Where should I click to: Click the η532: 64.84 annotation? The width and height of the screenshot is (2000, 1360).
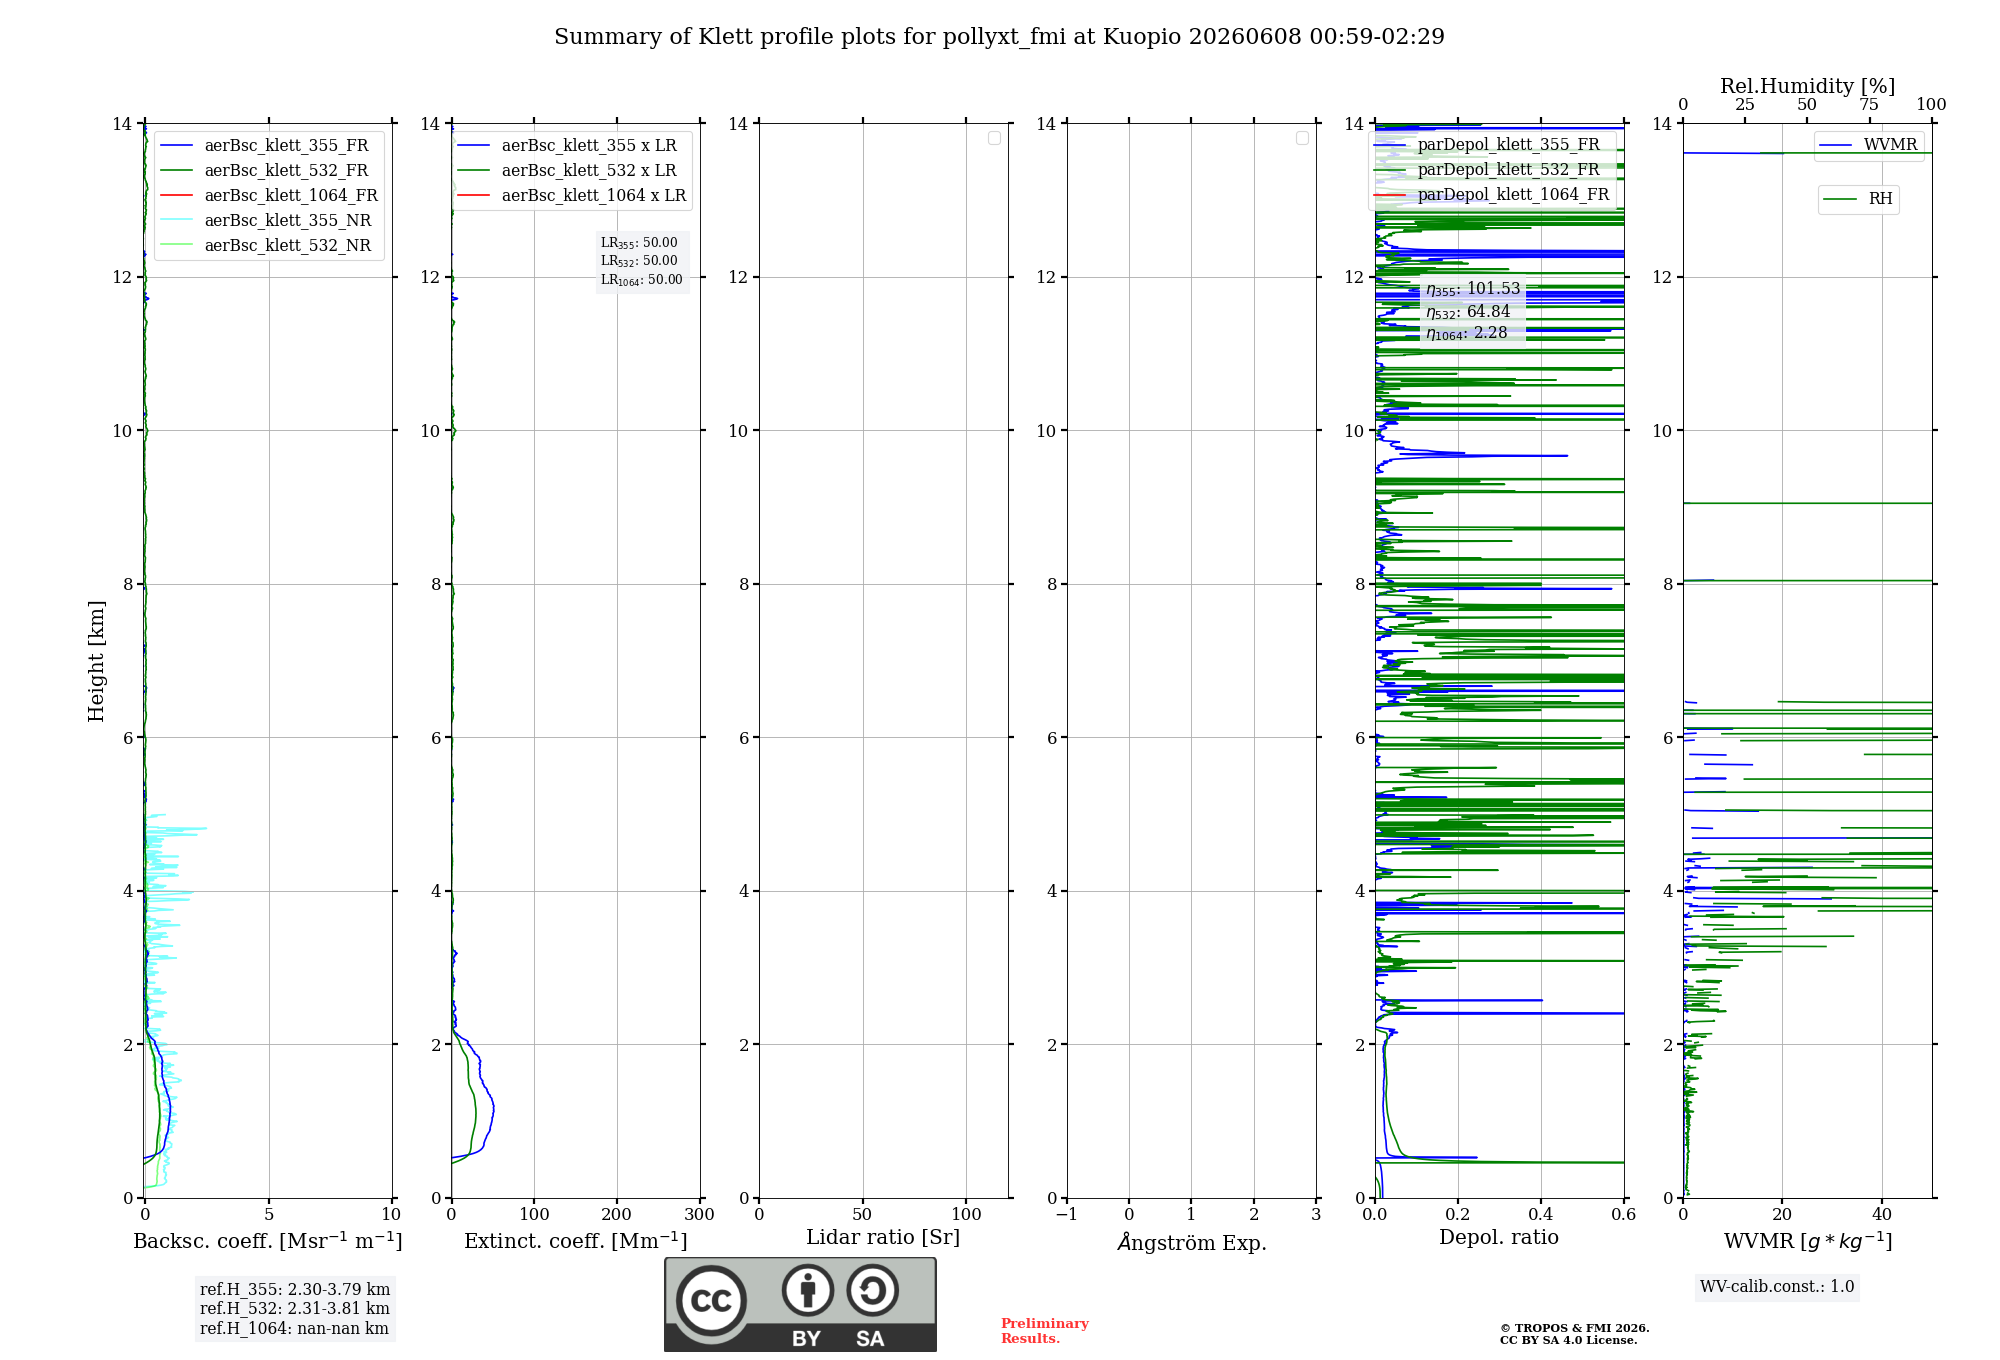click(1468, 312)
